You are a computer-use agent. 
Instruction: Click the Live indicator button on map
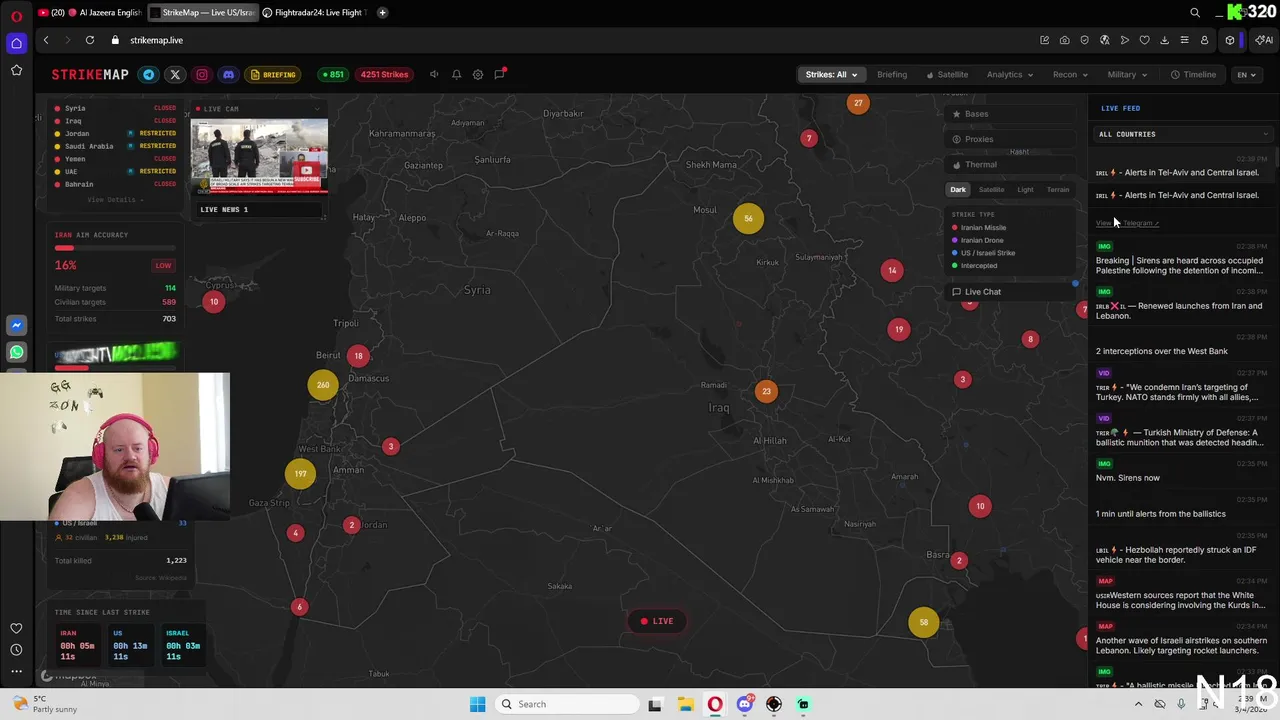pos(657,621)
